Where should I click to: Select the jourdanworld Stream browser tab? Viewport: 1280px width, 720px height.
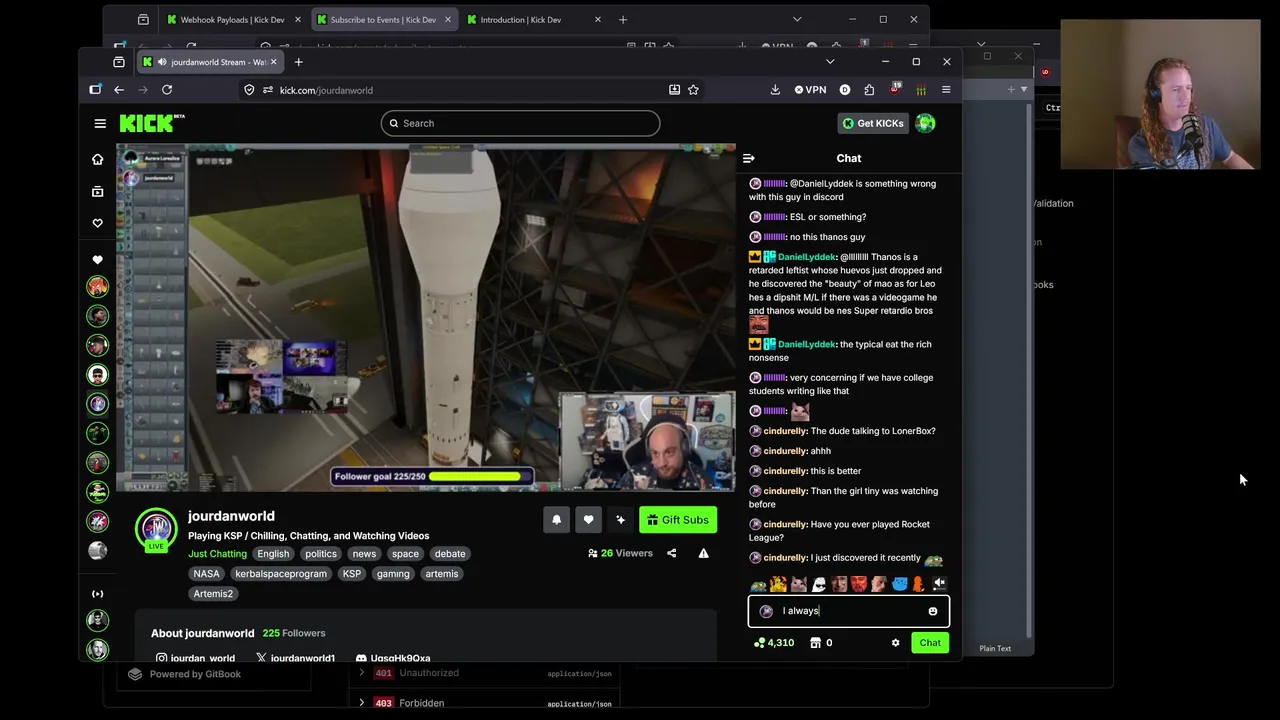(210, 62)
